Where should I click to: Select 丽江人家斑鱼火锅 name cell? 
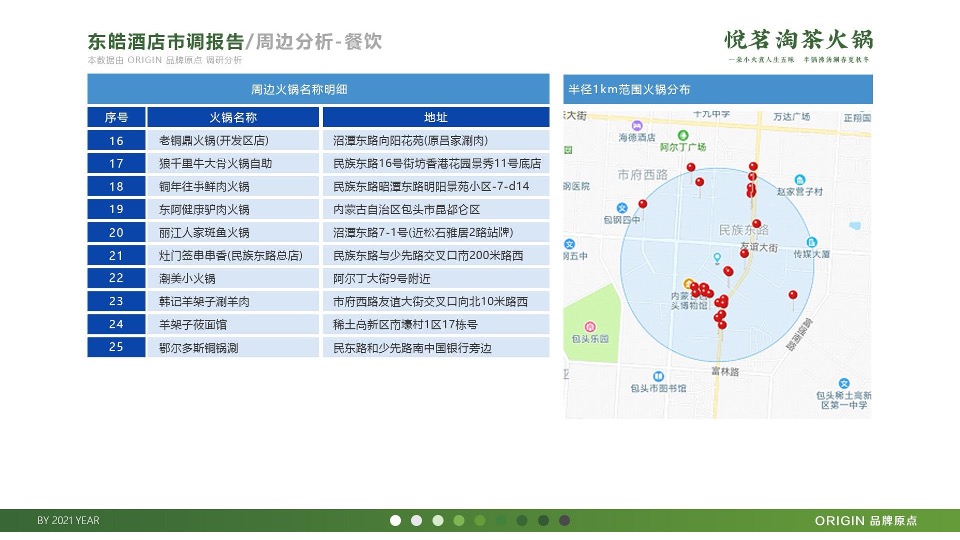coord(233,232)
